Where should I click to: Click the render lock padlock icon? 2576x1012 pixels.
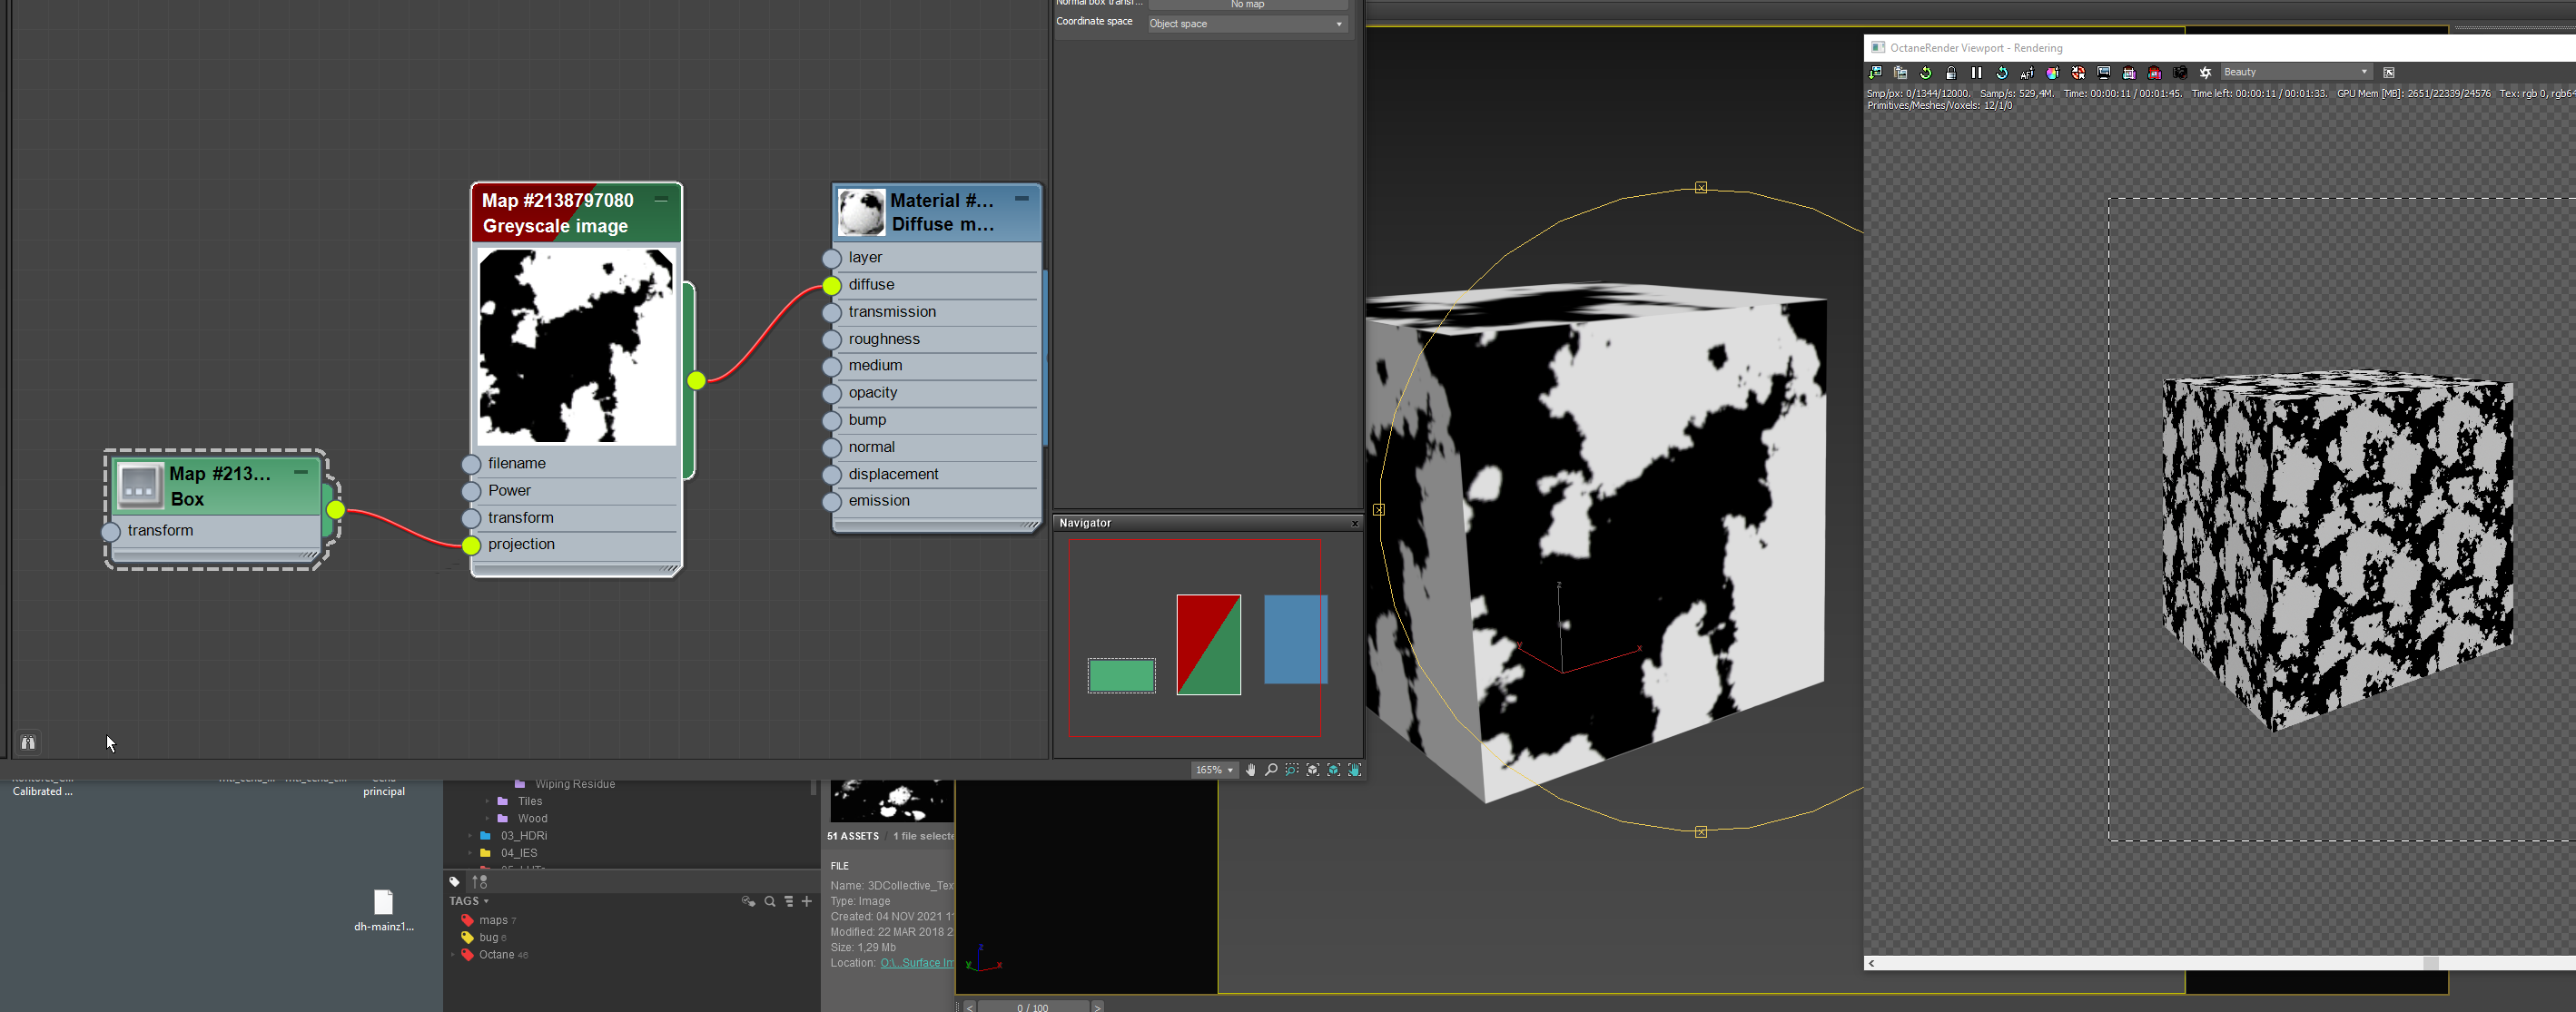coord(1951,73)
